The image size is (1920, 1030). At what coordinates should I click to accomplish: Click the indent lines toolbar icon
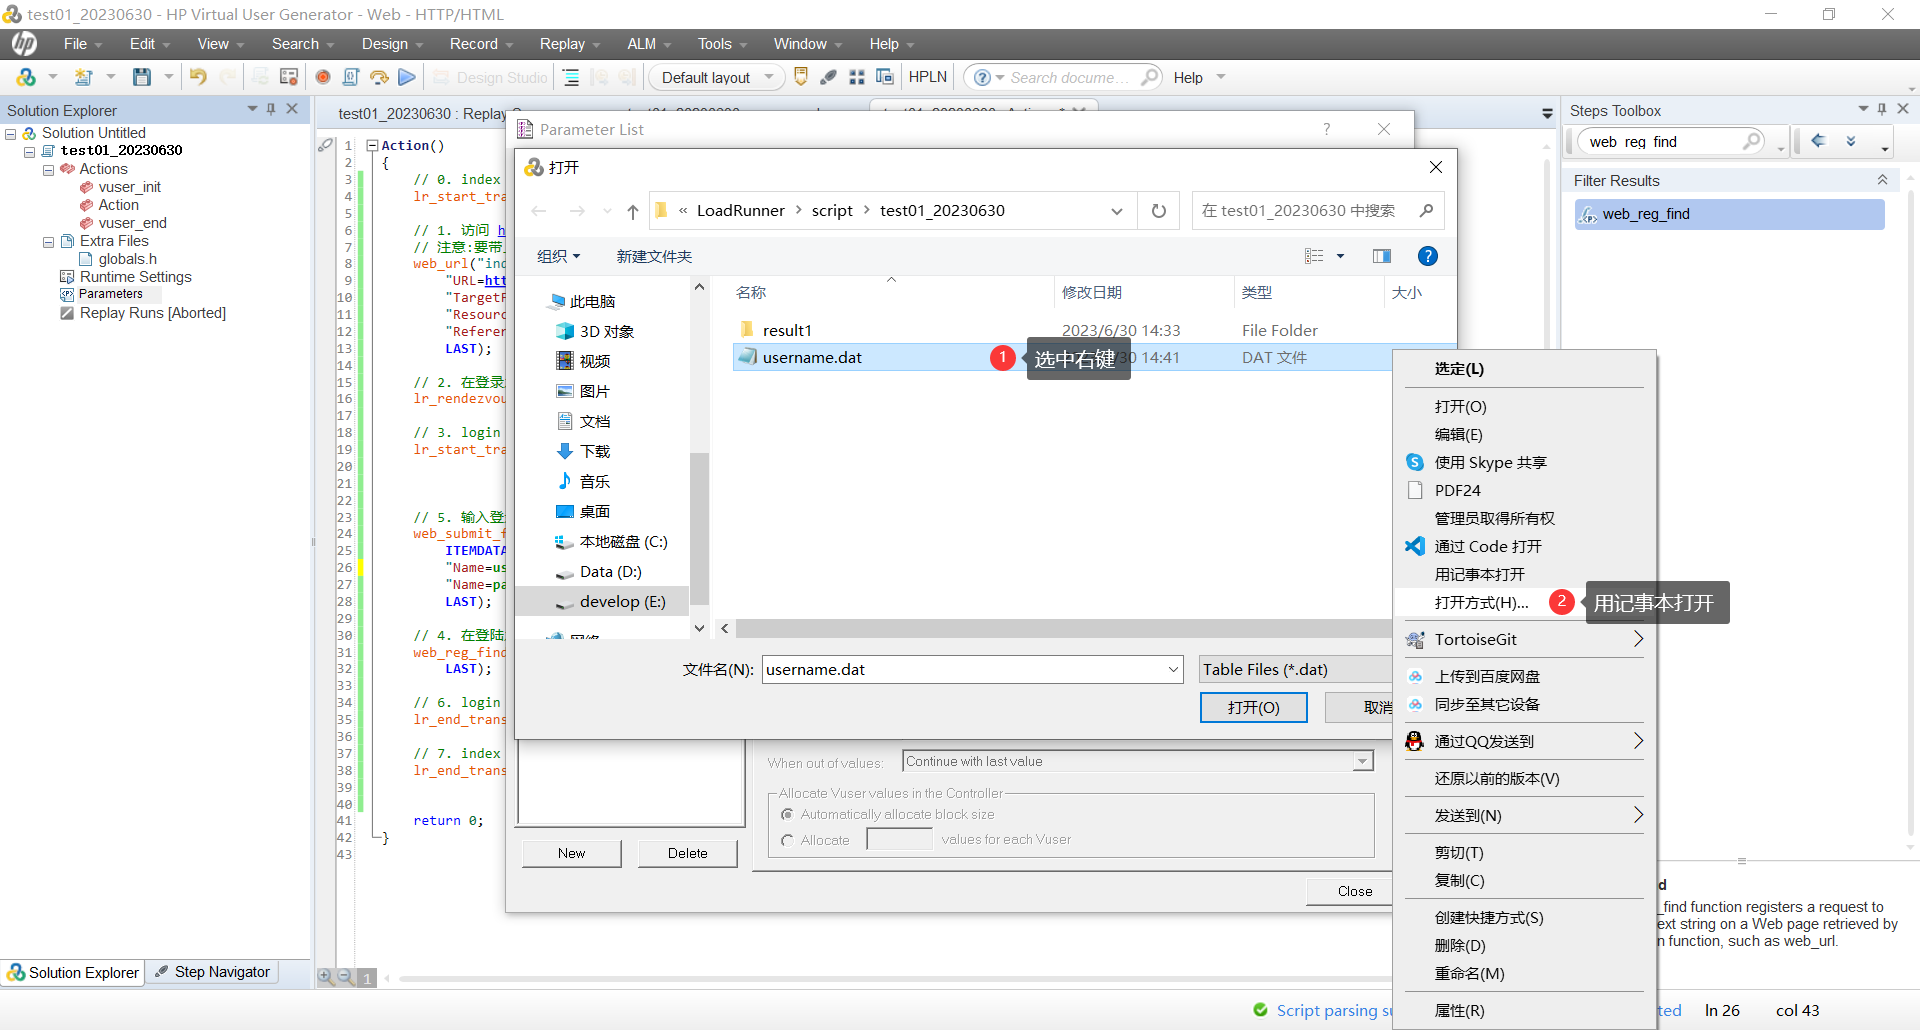[571, 77]
